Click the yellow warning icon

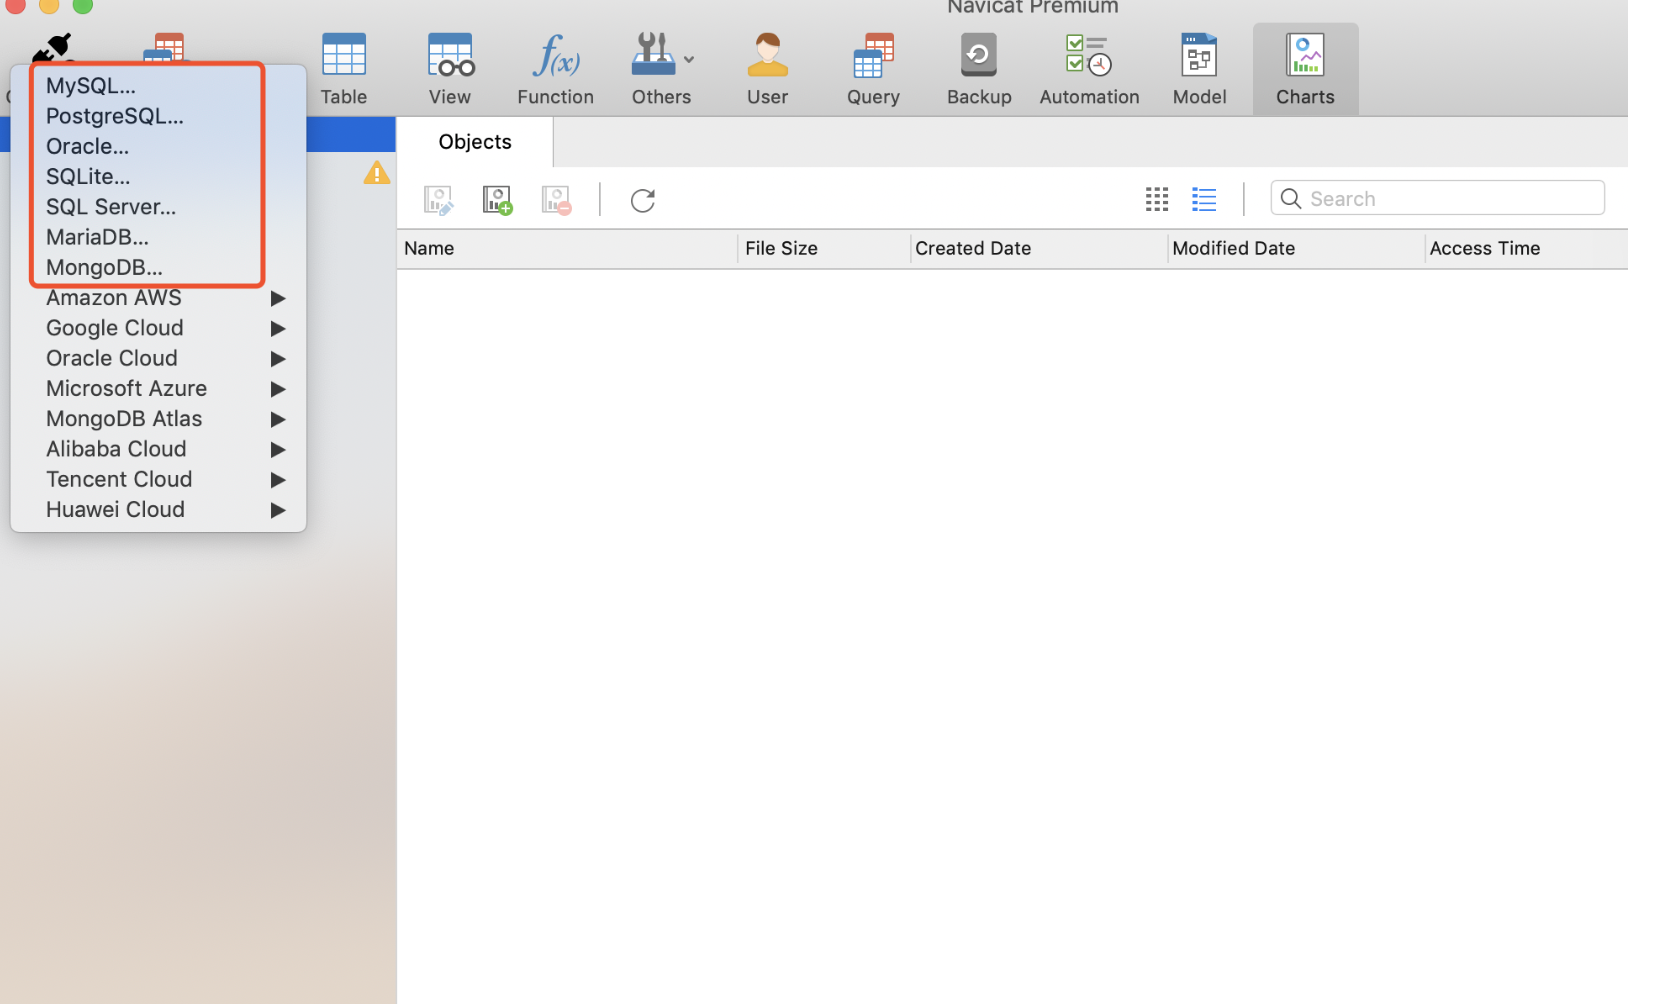(376, 173)
